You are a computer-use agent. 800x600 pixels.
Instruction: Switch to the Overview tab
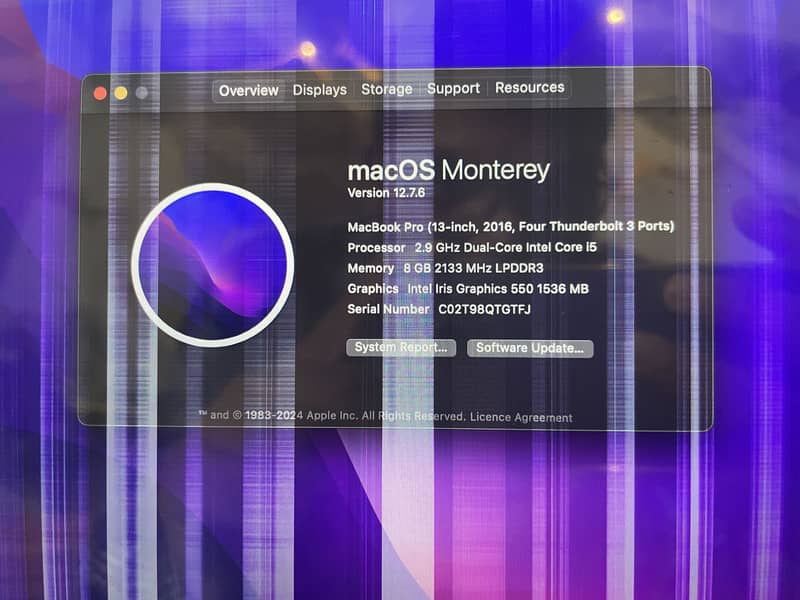[x=248, y=91]
